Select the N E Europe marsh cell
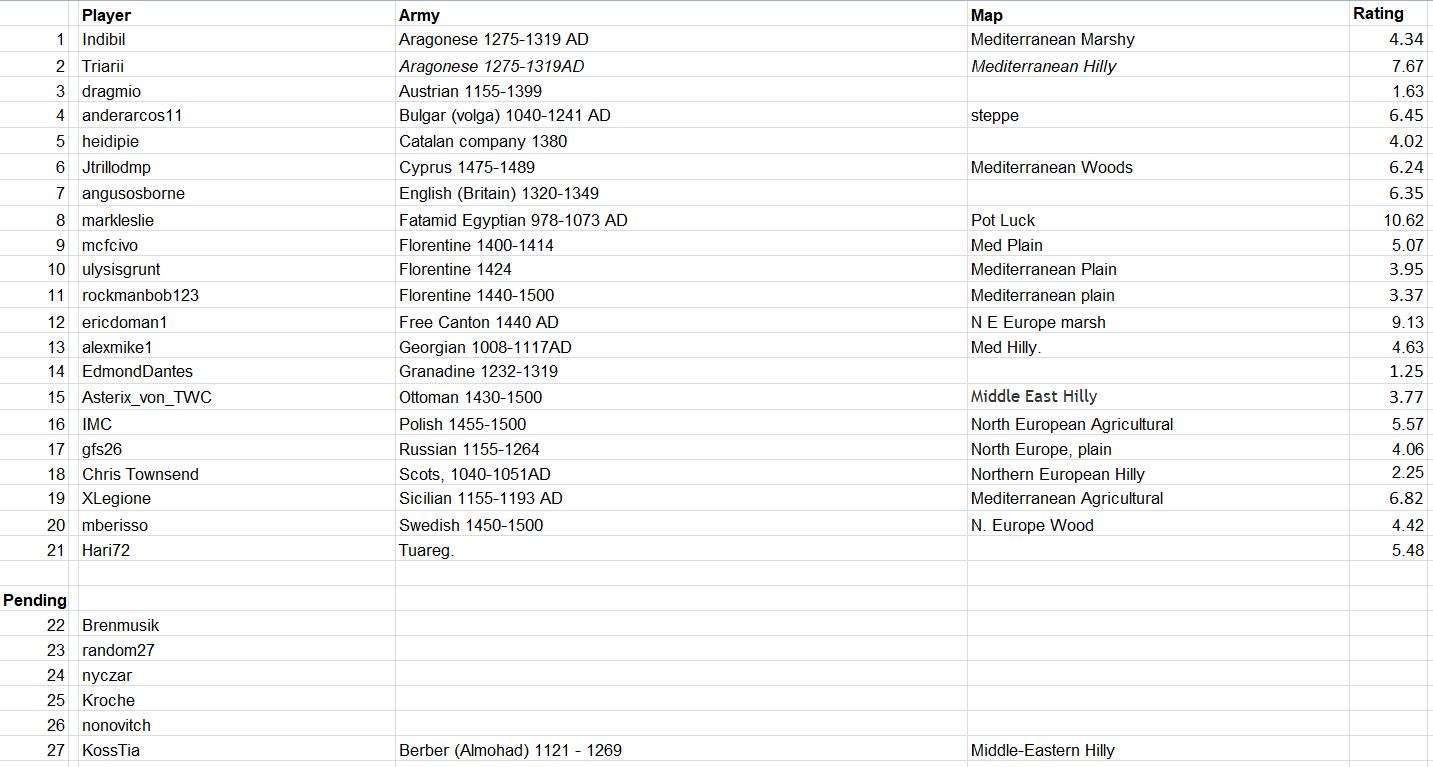This screenshot has width=1433, height=767. point(1158,322)
